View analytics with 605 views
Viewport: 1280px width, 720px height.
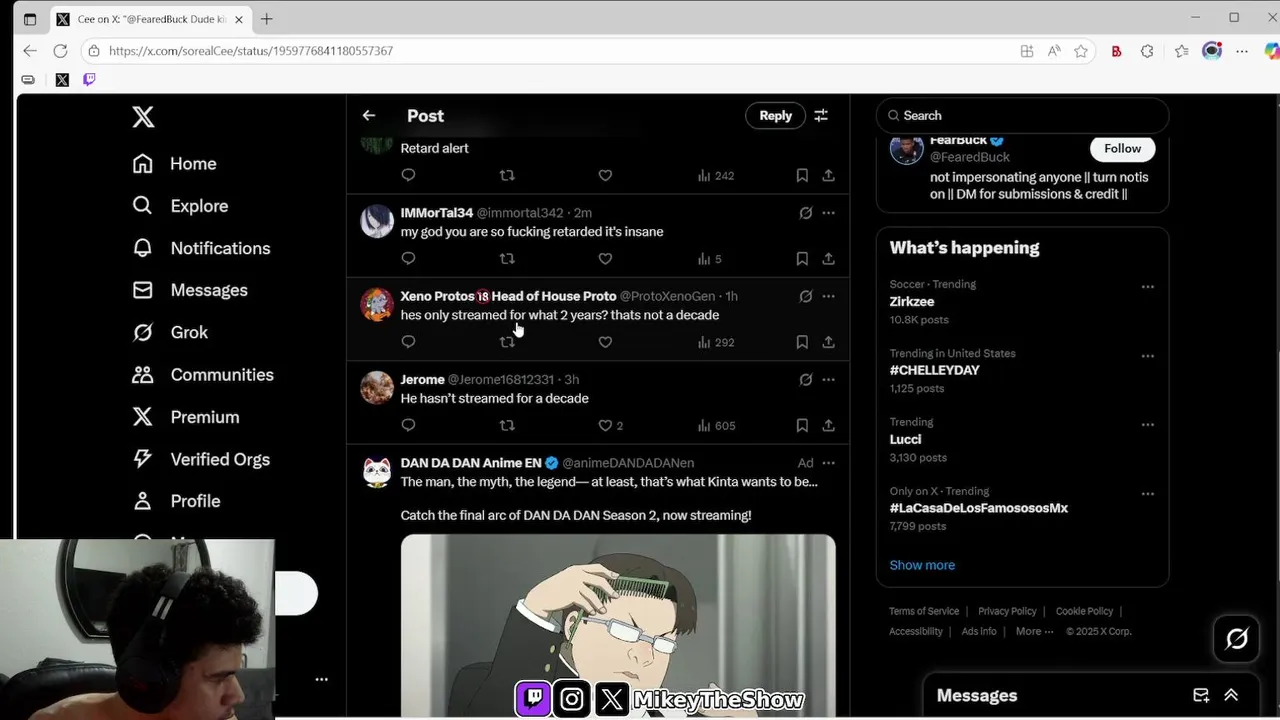tap(716, 426)
